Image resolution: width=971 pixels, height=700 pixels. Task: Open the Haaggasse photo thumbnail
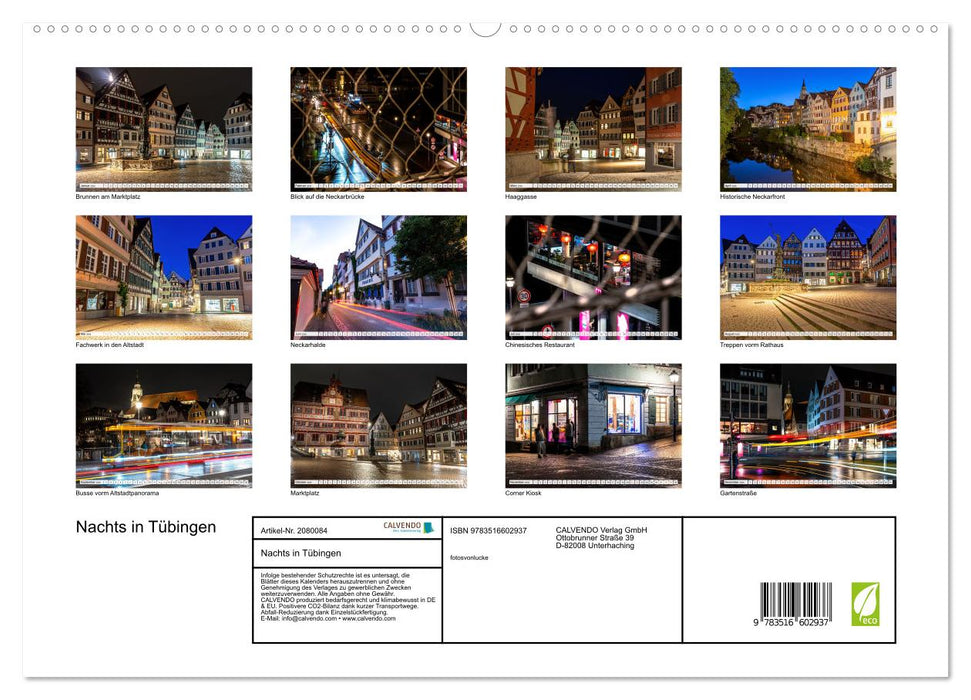(593, 129)
